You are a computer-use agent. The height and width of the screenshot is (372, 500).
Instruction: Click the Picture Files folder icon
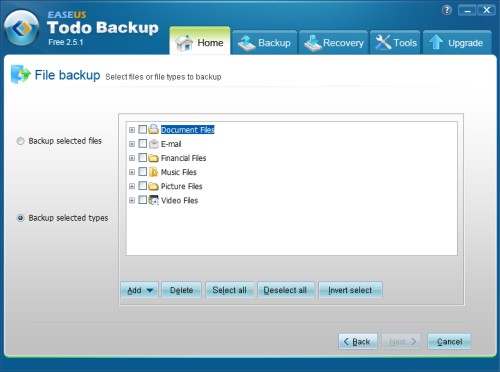[x=153, y=186]
